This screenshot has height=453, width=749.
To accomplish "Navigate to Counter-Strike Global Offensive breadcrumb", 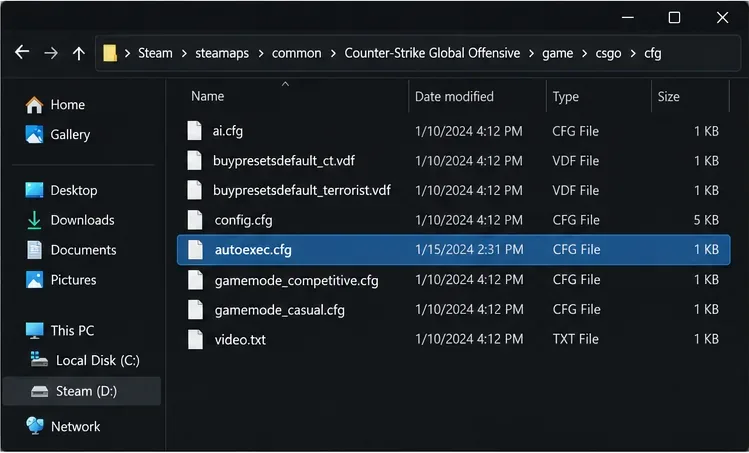I will [432, 53].
